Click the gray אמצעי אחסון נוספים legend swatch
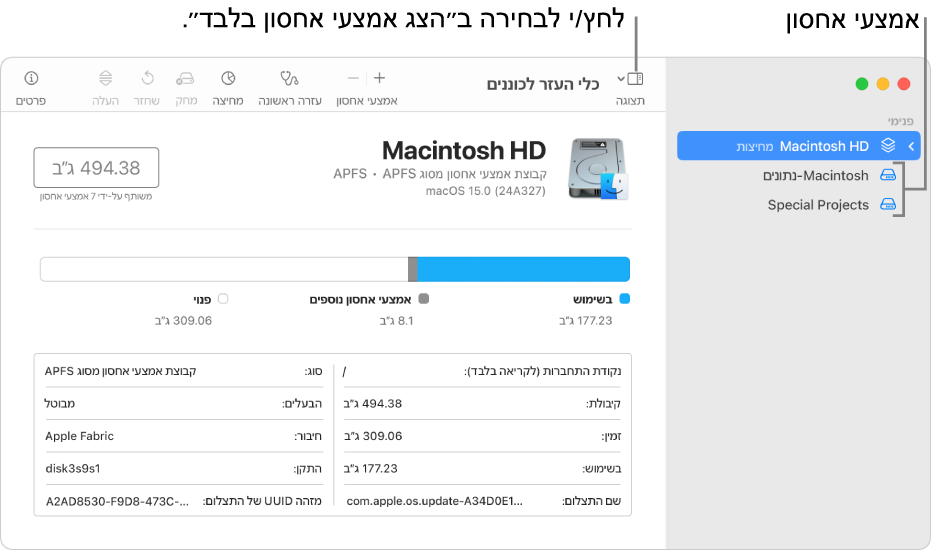 (423, 299)
